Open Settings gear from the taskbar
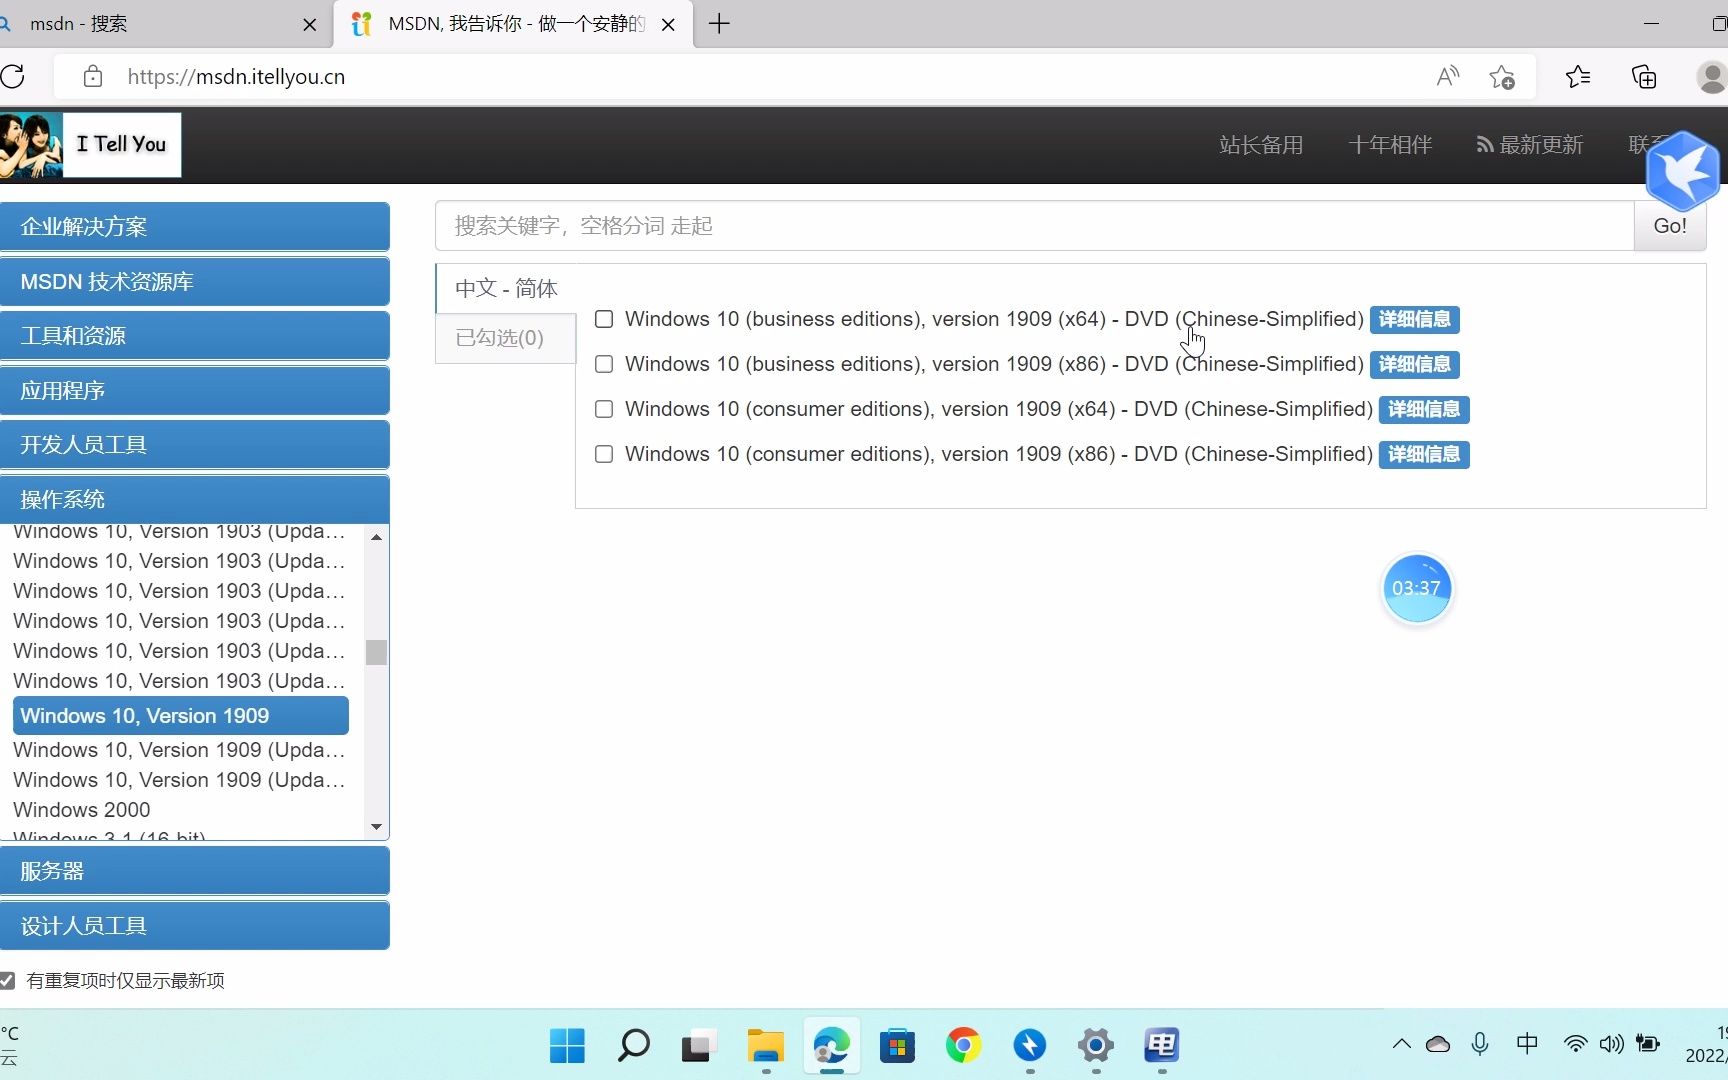 click(x=1096, y=1046)
